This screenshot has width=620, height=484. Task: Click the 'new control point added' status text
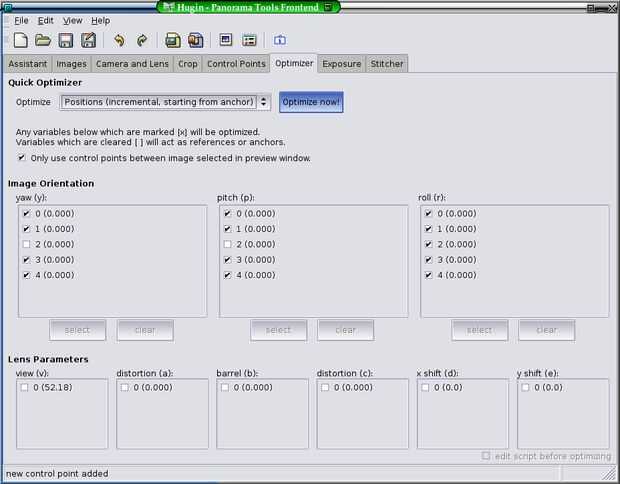point(57,474)
